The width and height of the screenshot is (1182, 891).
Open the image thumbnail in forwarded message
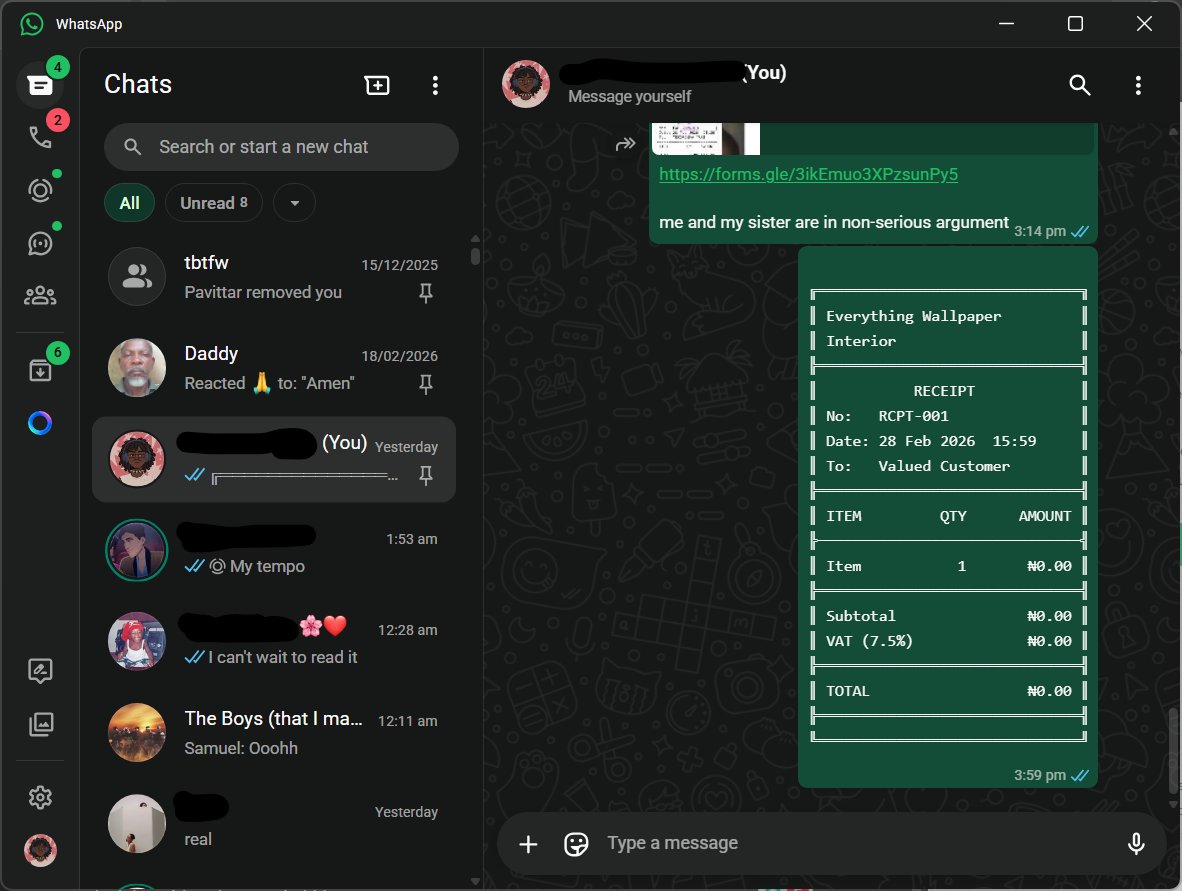pyautogui.click(x=706, y=139)
